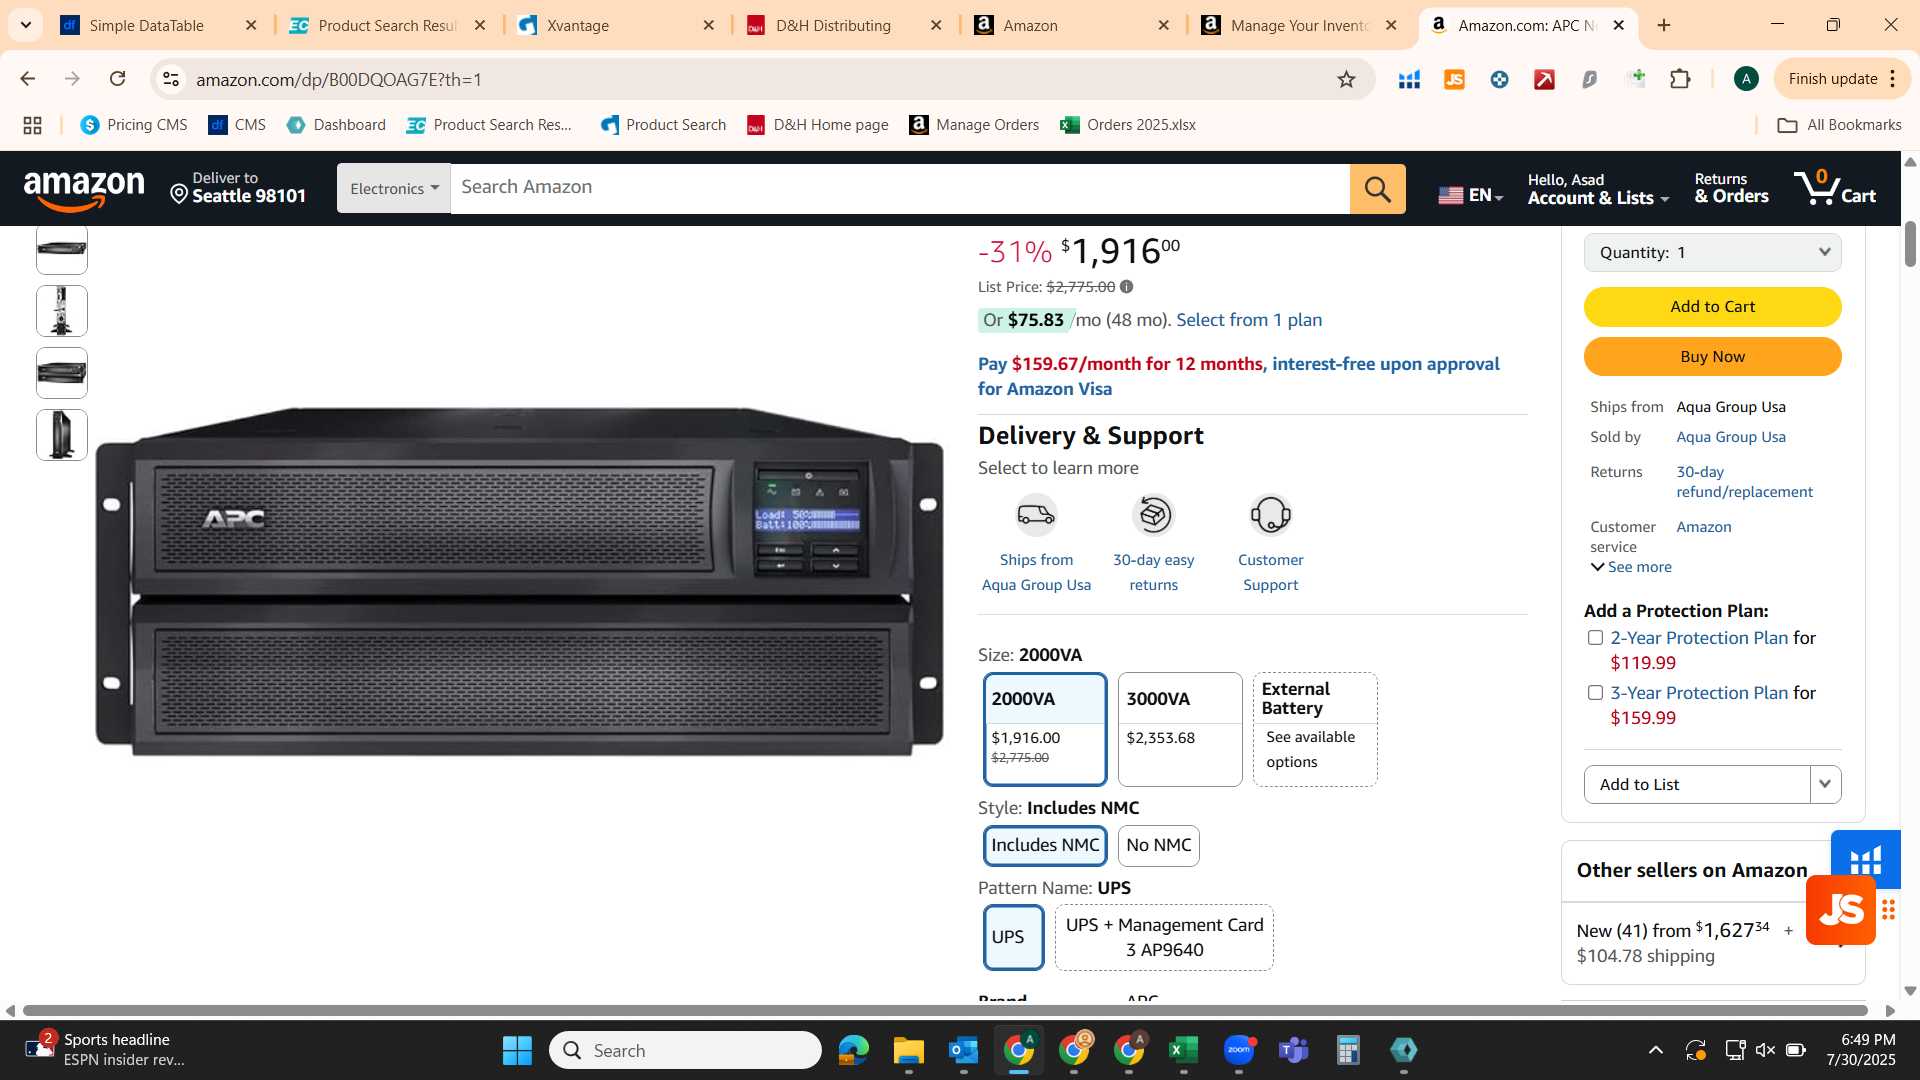Check the 3-Year Protection Plan checkbox

click(x=1595, y=693)
